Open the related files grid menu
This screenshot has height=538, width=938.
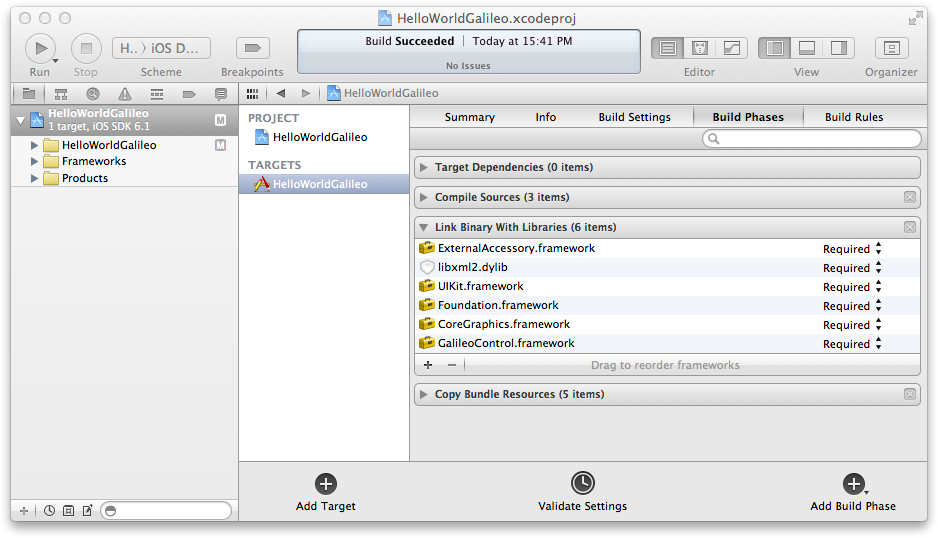252,93
